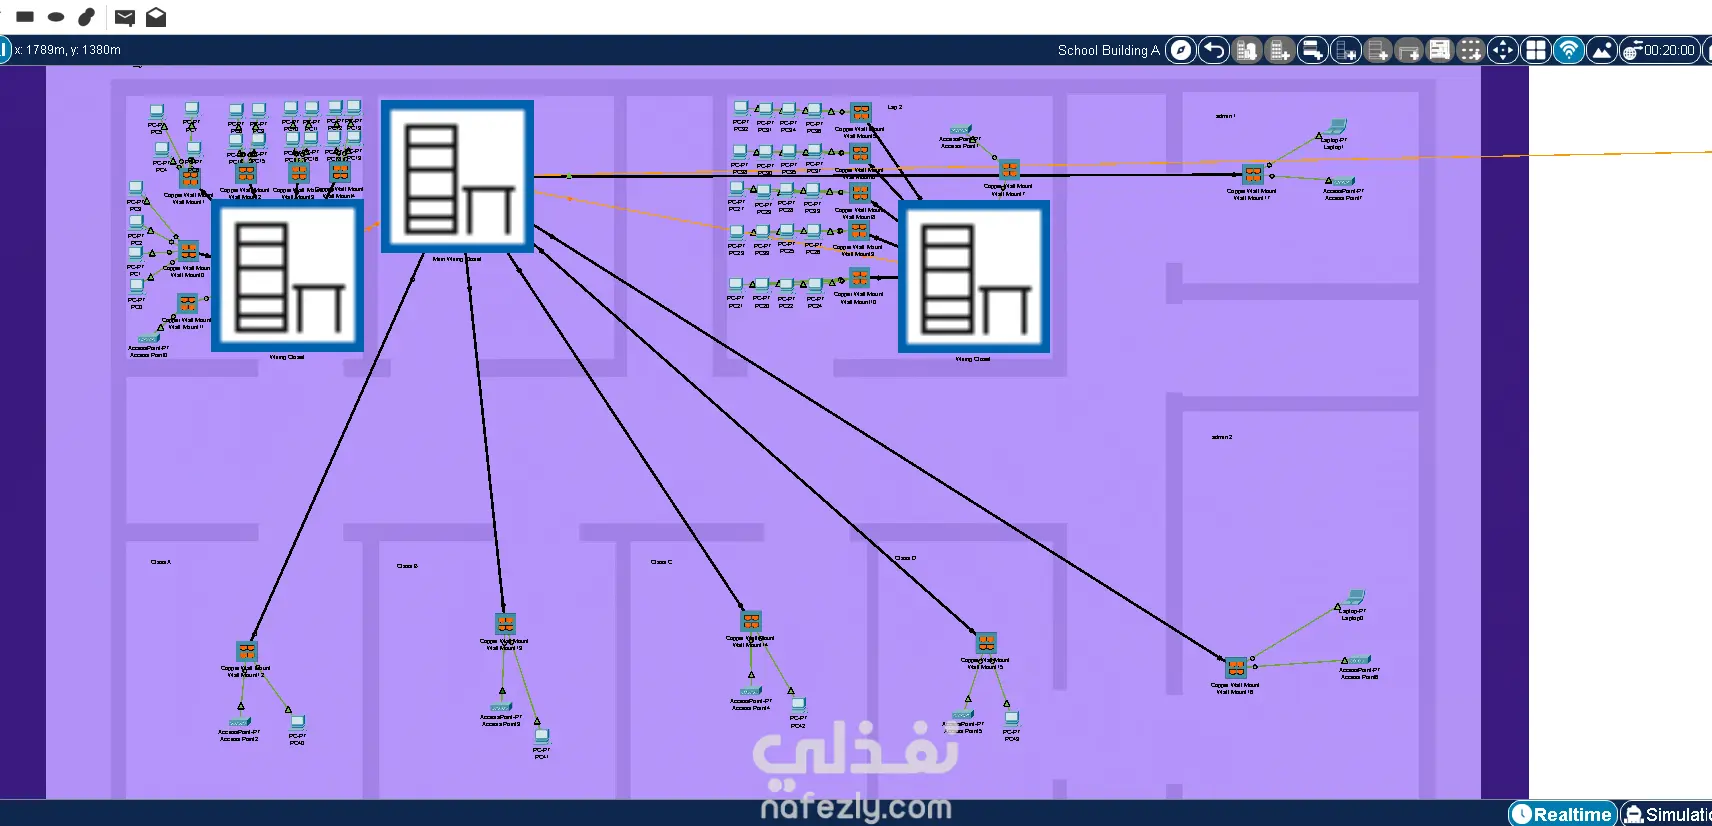This screenshot has height=826, width=1712.
Task: Open Environment settings showing 00:20:00
Action: coord(1660,50)
